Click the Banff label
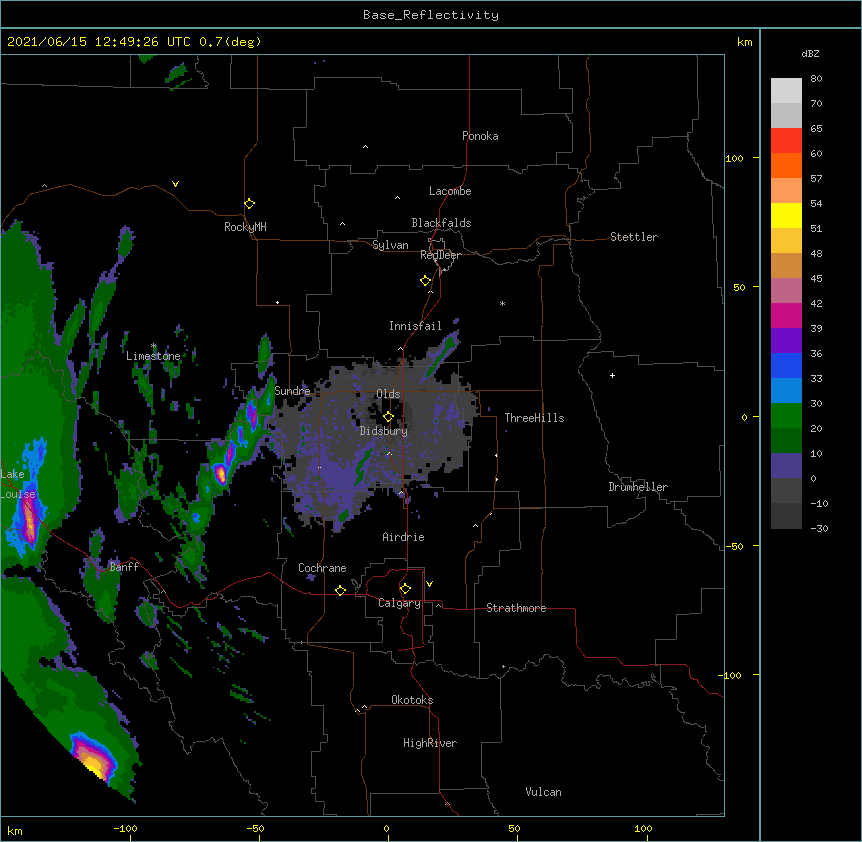862x842 pixels. (124, 567)
